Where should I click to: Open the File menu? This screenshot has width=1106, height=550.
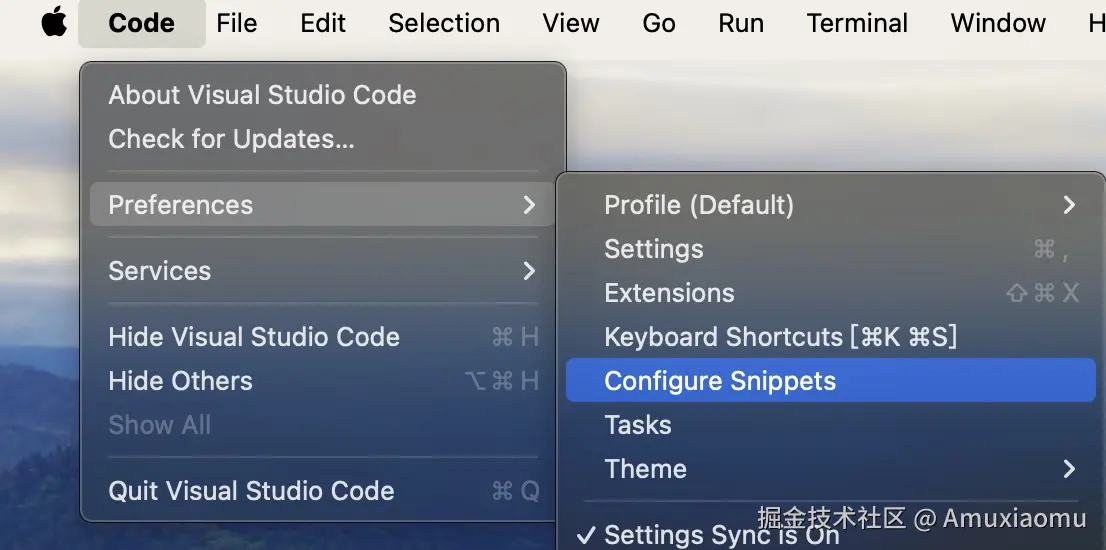tap(237, 23)
